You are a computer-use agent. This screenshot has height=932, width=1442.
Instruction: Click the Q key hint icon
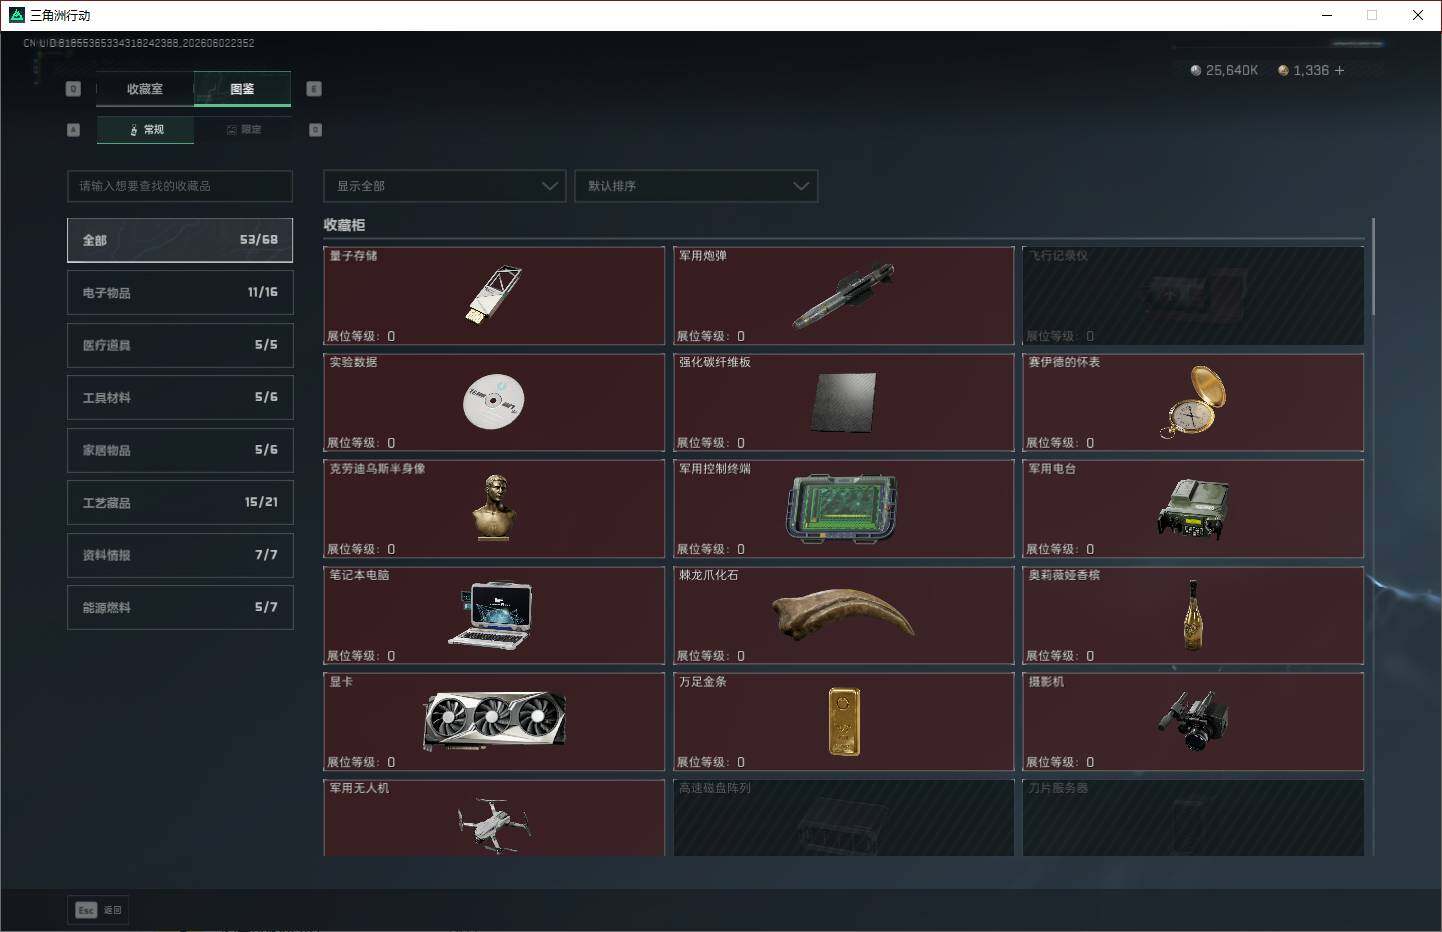pyautogui.click(x=73, y=89)
